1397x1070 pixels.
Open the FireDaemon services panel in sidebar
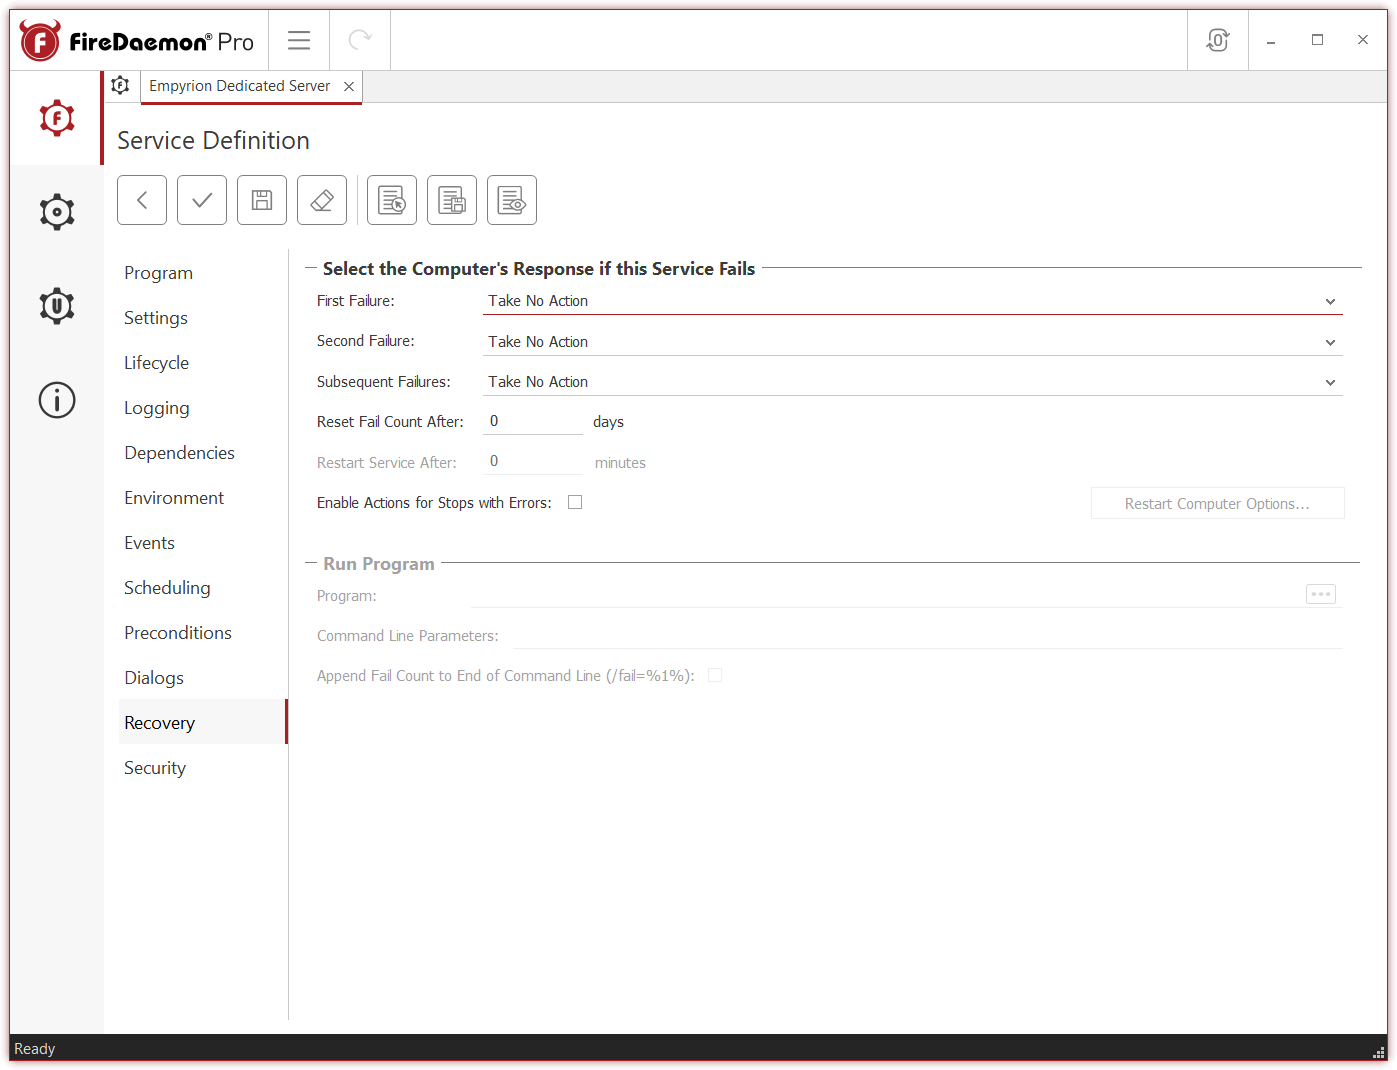(56, 117)
